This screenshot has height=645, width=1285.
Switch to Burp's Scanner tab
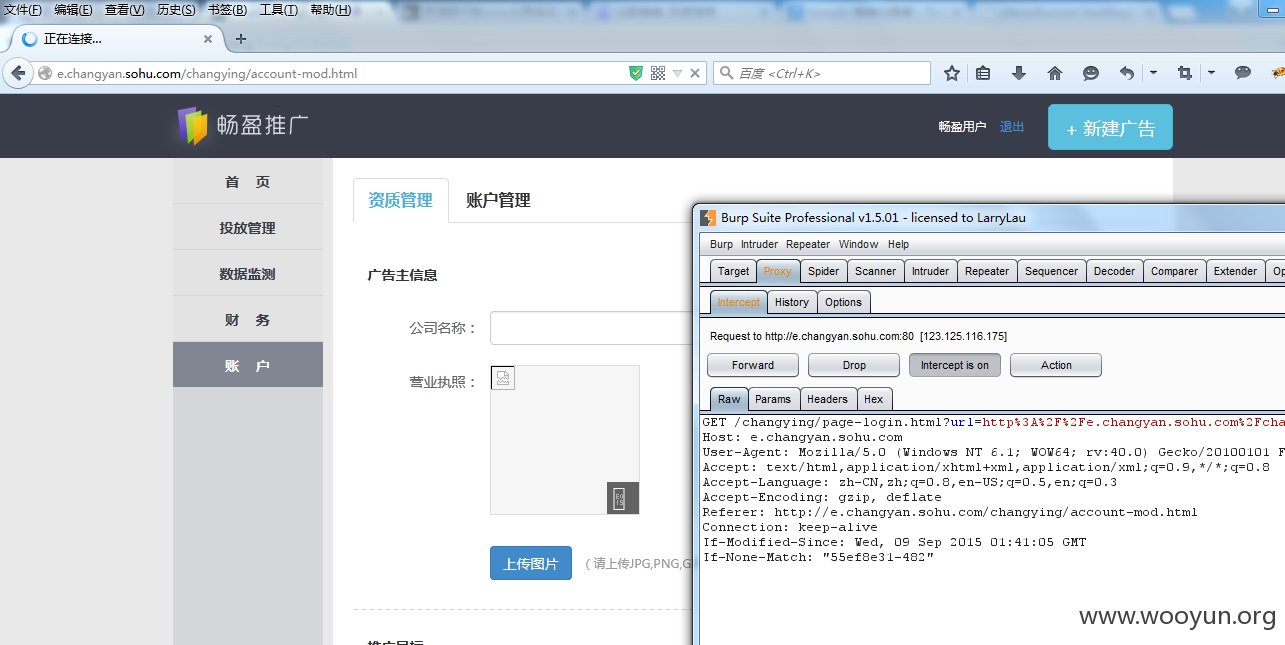click(876, 271)
